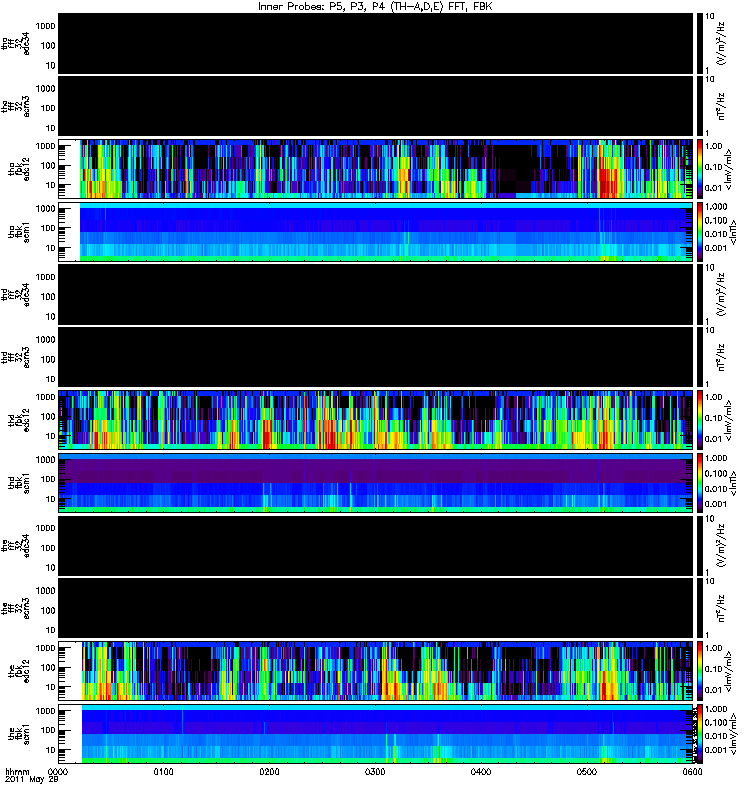Click inside the thd fbk edc12 spectrogram
Image resolution: width=750 pixels, height=800 pixels.
[376, 420]
